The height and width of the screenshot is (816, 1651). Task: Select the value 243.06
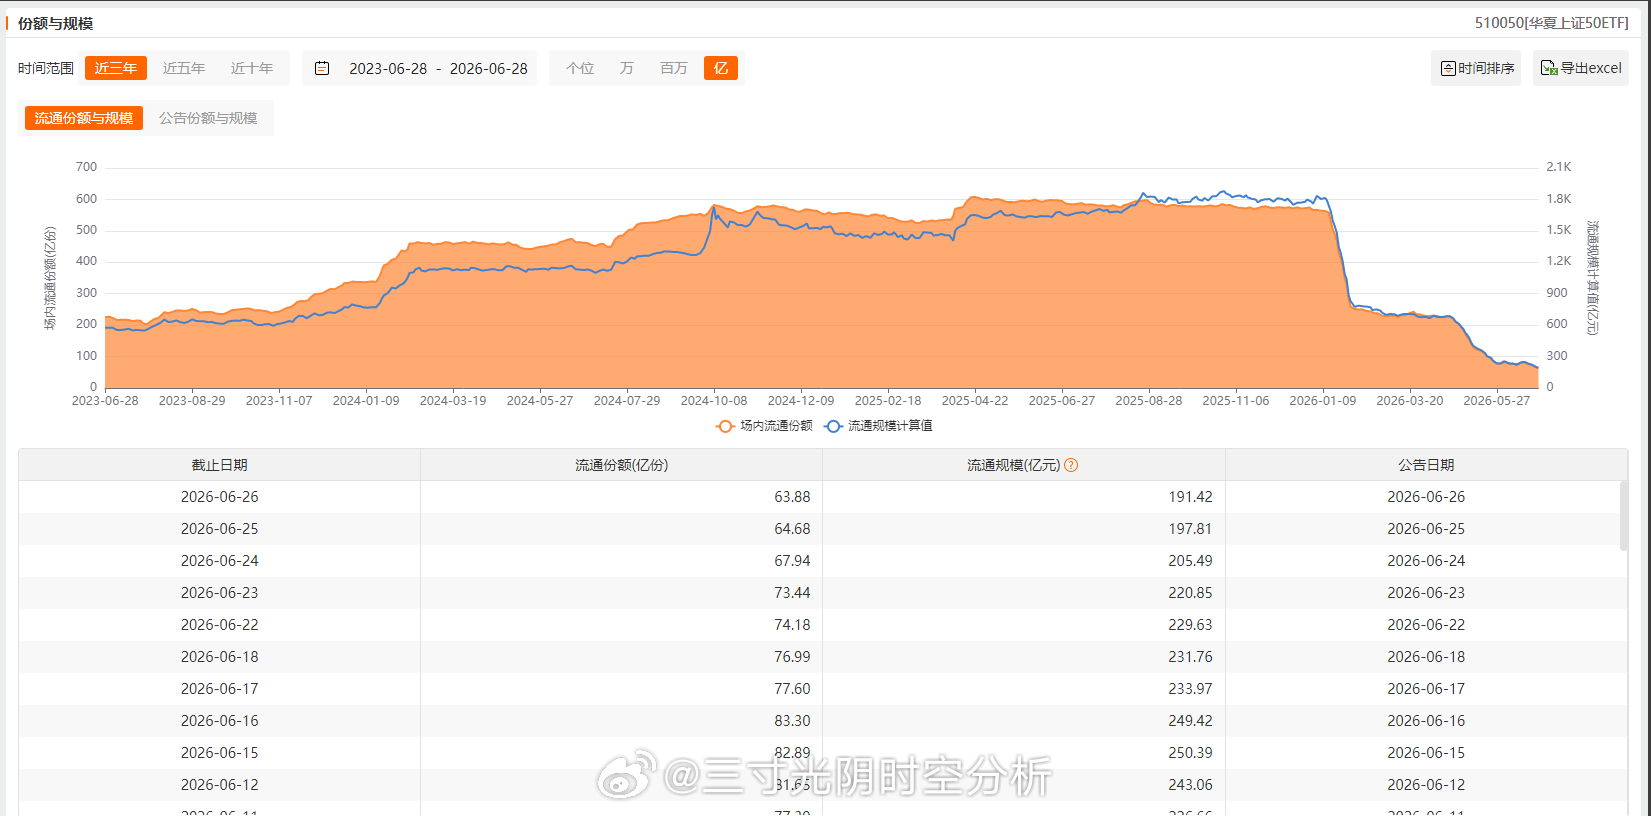pos(1190,785)
